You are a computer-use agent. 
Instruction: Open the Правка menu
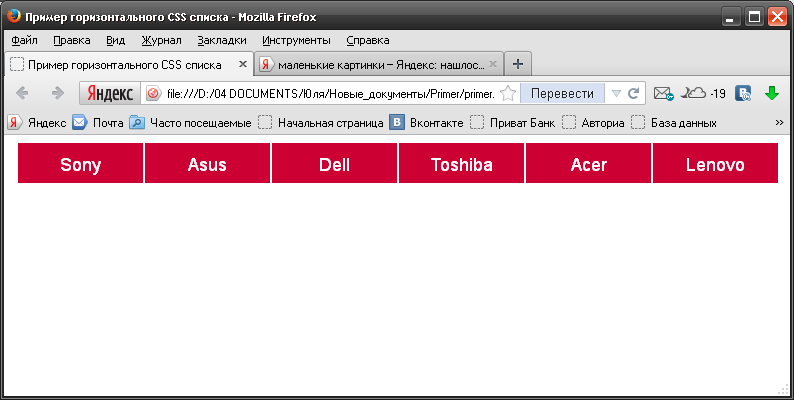click(x=72, y=40)
